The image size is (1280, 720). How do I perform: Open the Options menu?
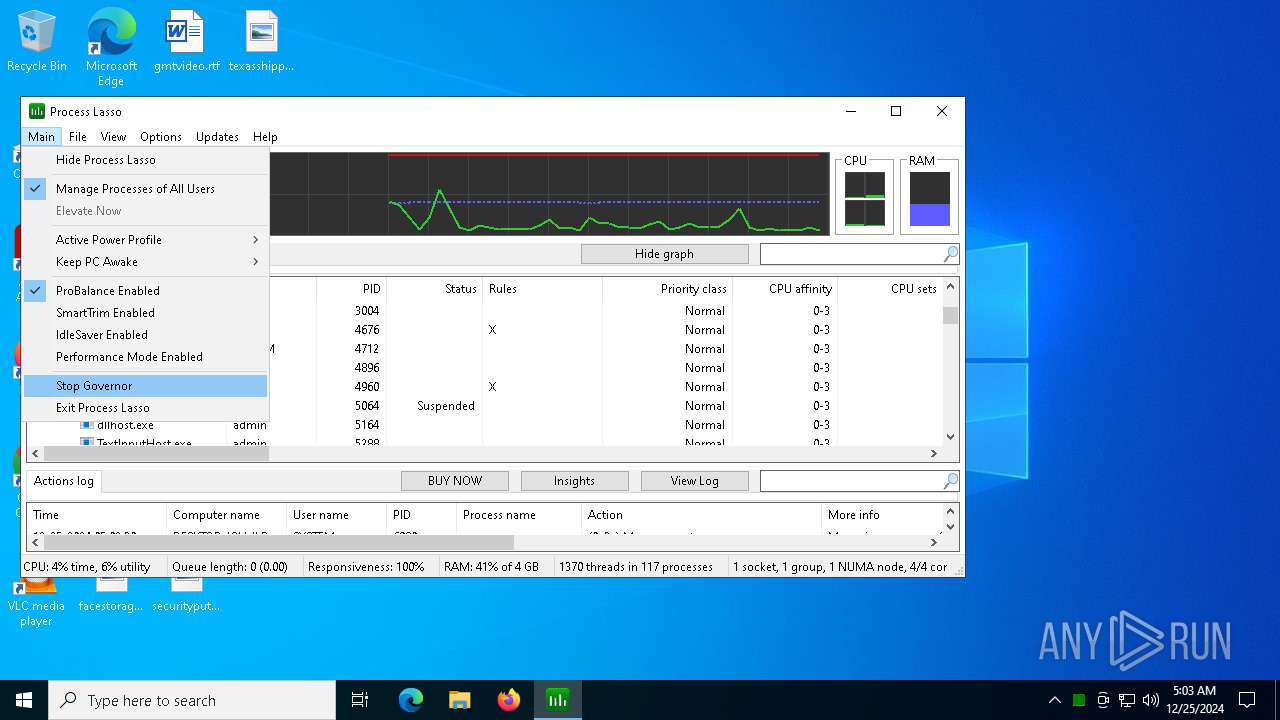click(x=161, y=137)
